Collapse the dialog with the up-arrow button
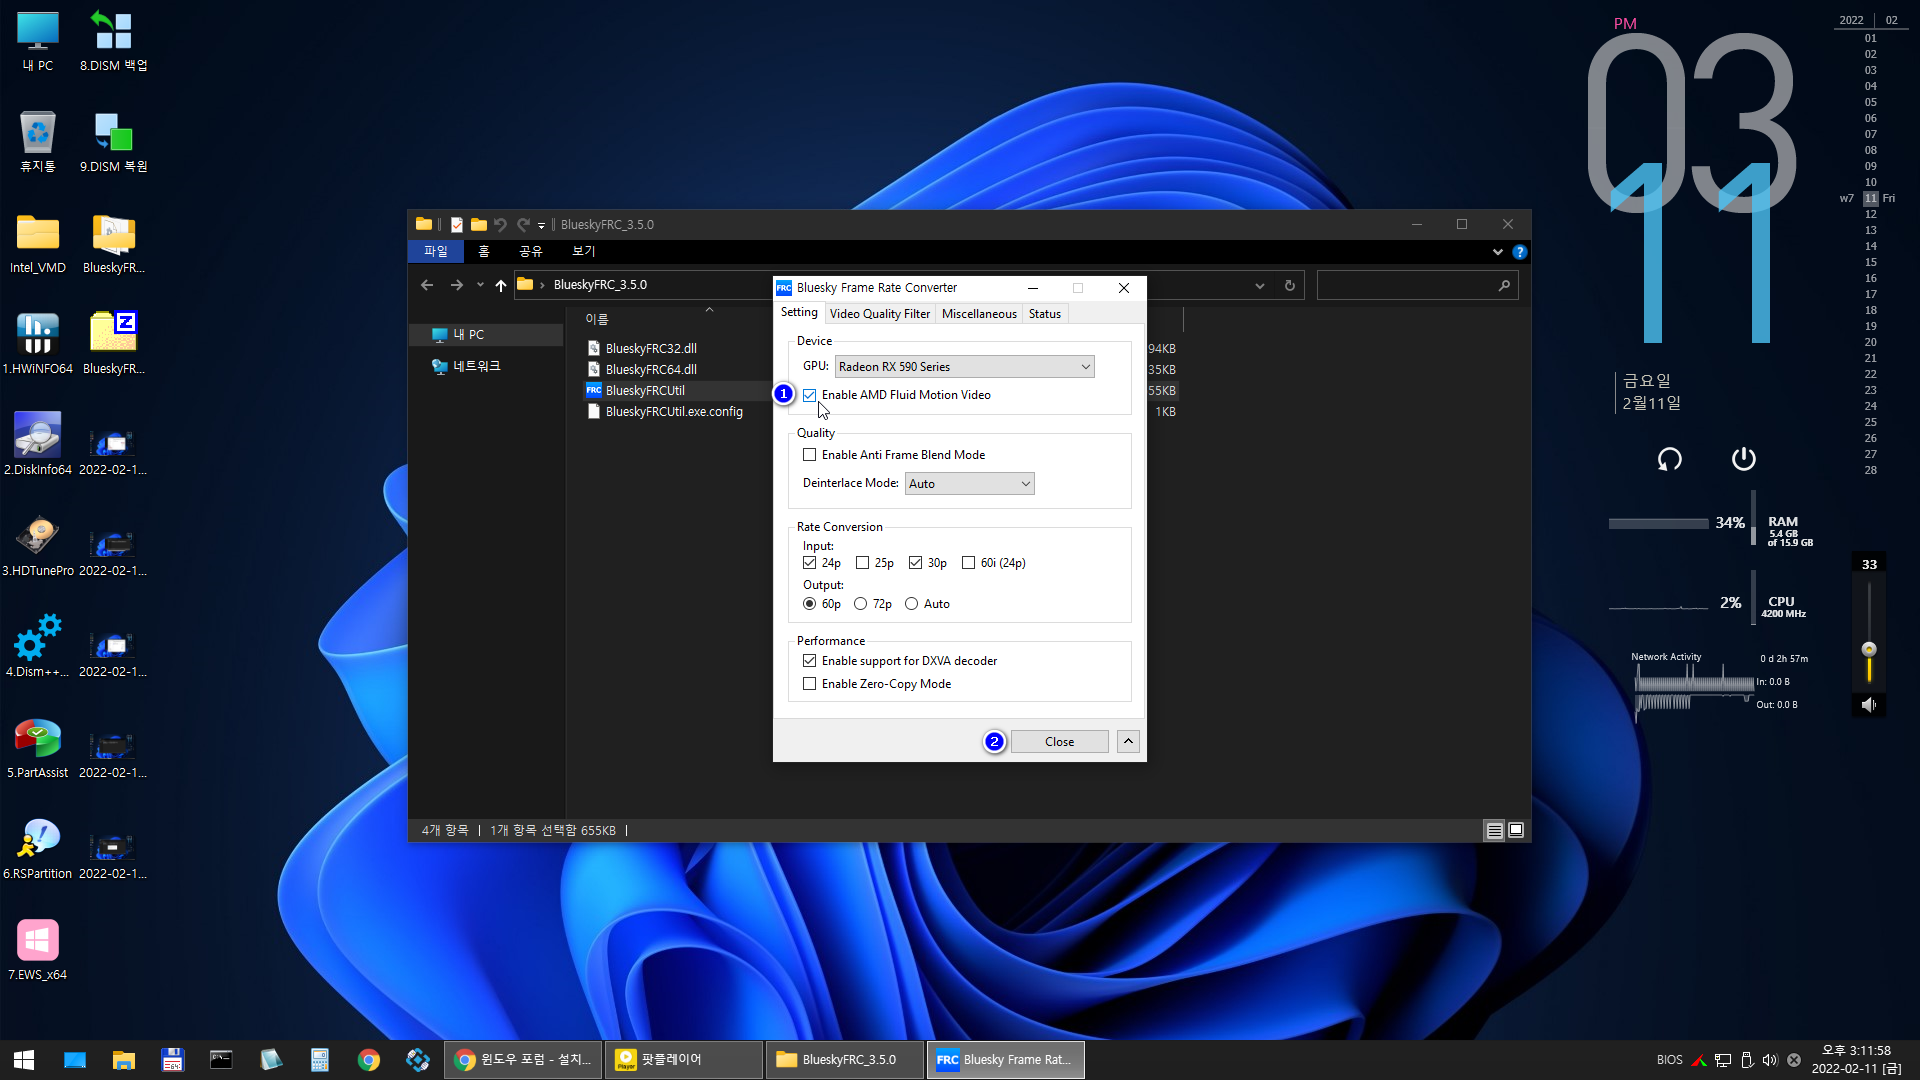This screenshot has height=1080, width=1920. tap(1128, 741)
